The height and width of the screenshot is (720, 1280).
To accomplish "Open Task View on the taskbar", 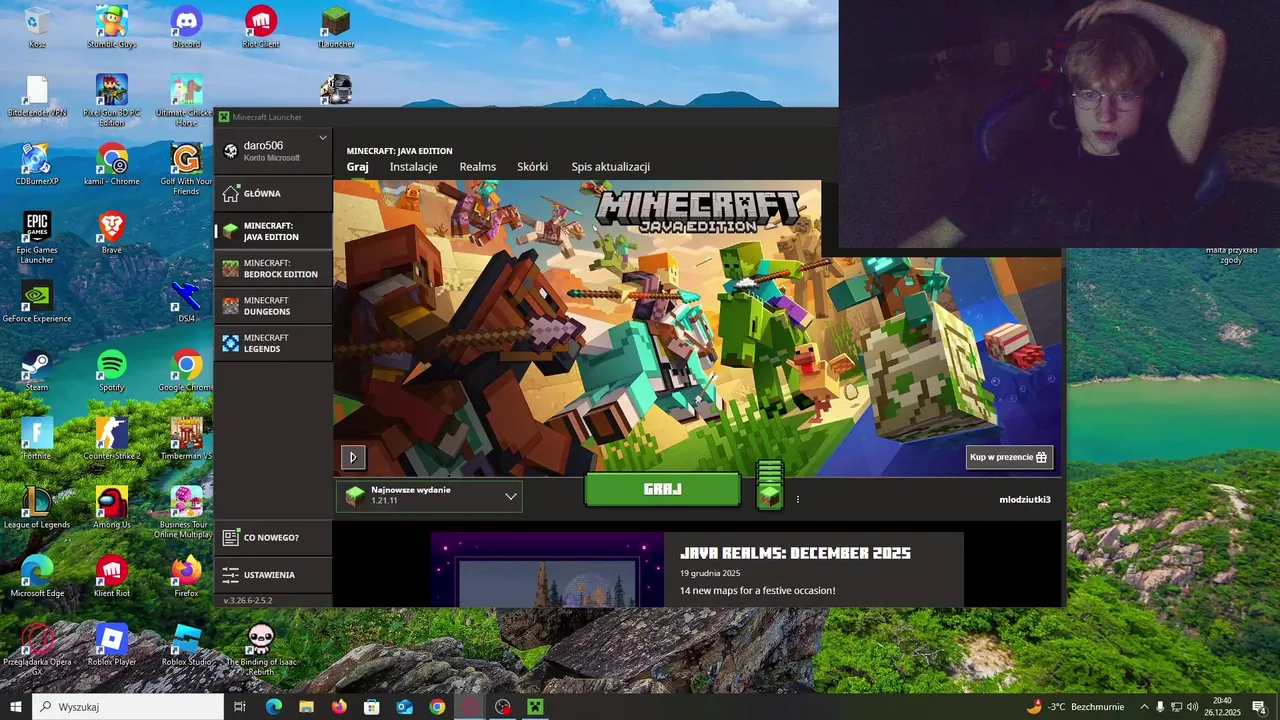I will (x=240, y=707).
